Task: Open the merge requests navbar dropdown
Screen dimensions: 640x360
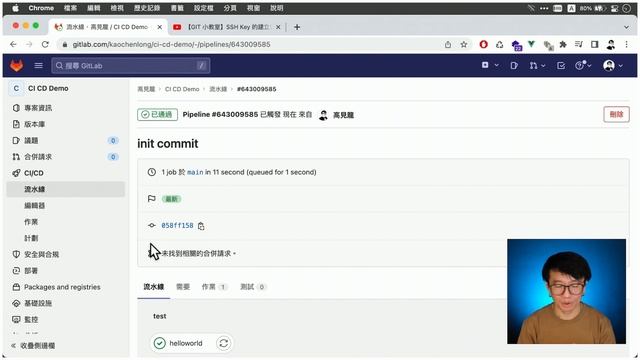Action: tap(537, 65)
